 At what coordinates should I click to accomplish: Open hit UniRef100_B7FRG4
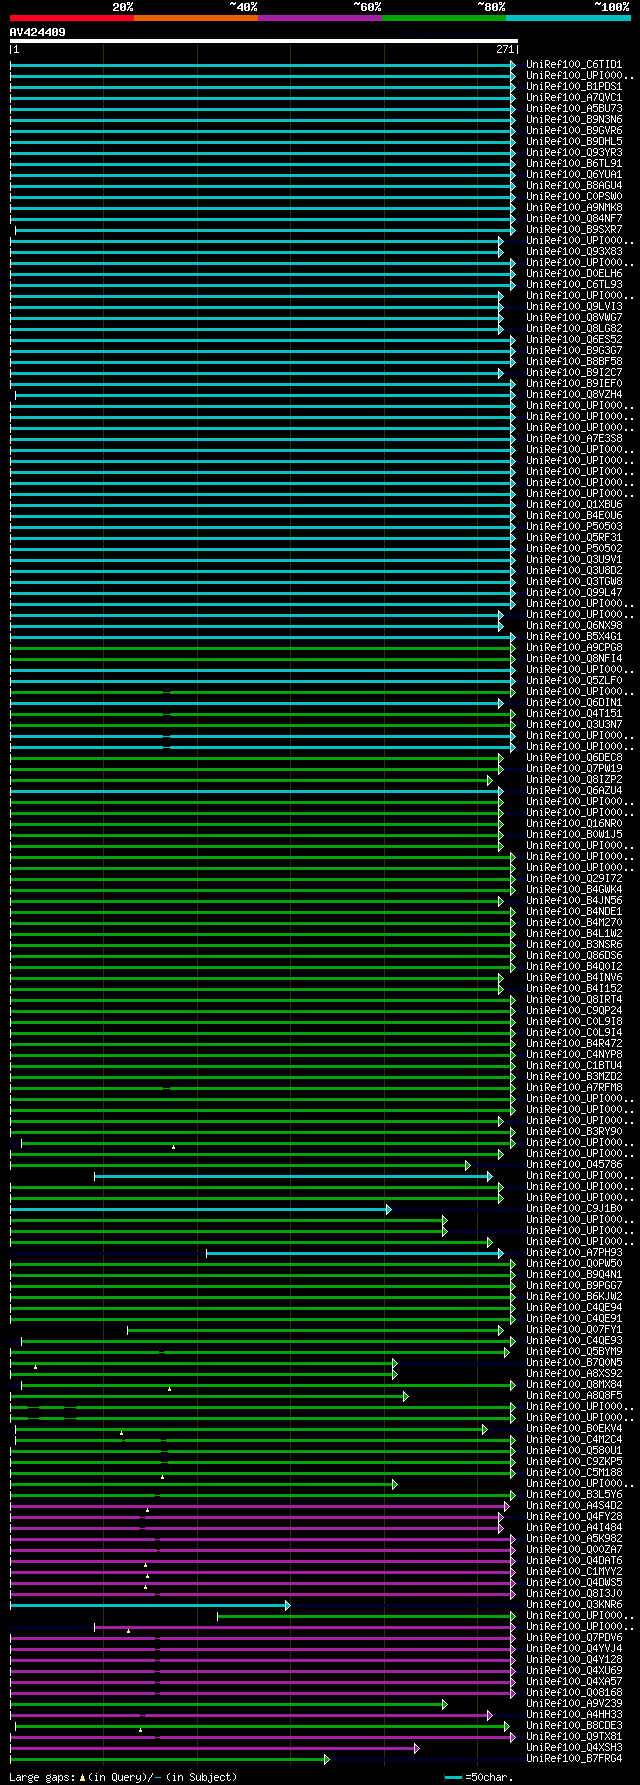click(x=574, y=1759)
